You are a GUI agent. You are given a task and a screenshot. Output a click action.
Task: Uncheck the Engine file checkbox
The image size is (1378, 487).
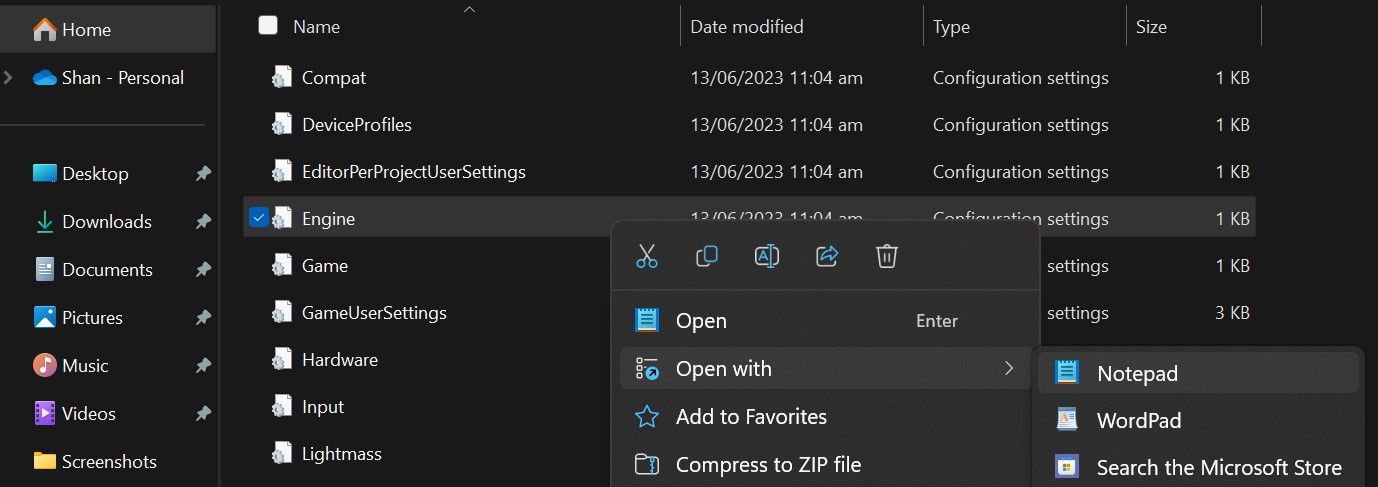258,217
